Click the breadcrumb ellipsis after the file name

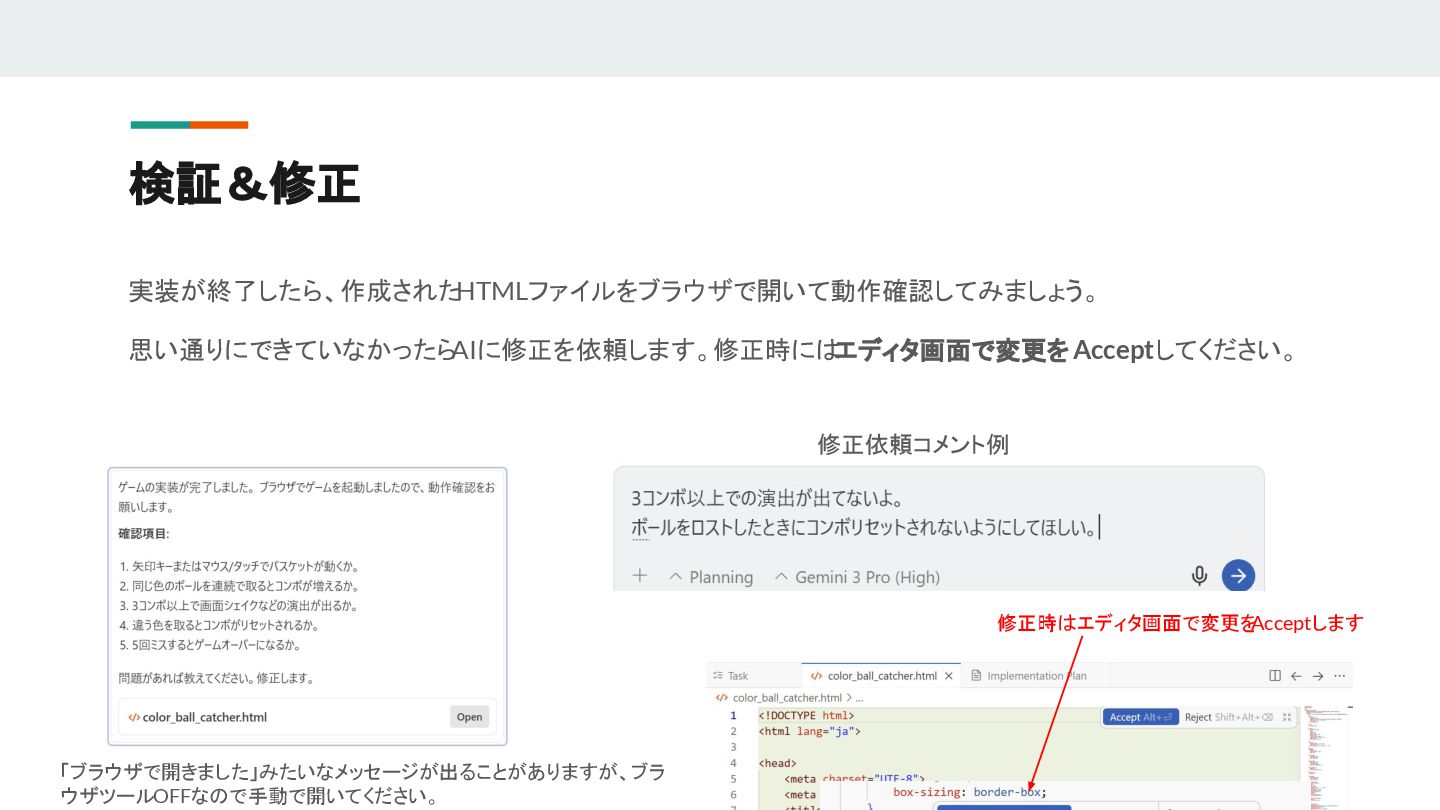tap(859, 697)
